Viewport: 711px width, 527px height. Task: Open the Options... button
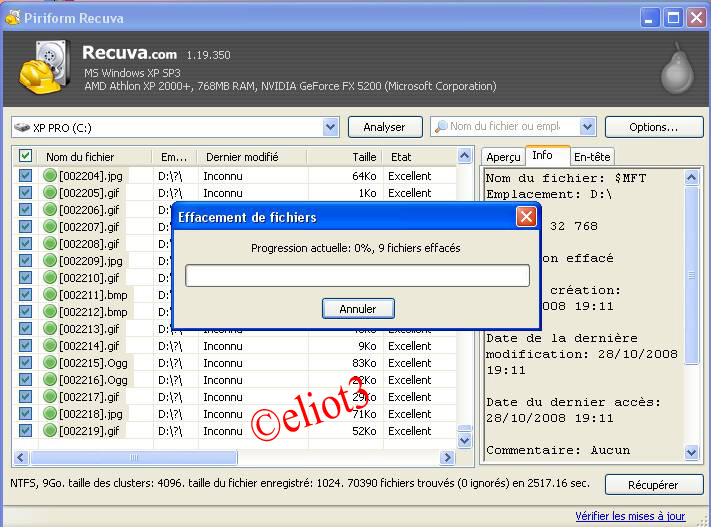[653, 127]
